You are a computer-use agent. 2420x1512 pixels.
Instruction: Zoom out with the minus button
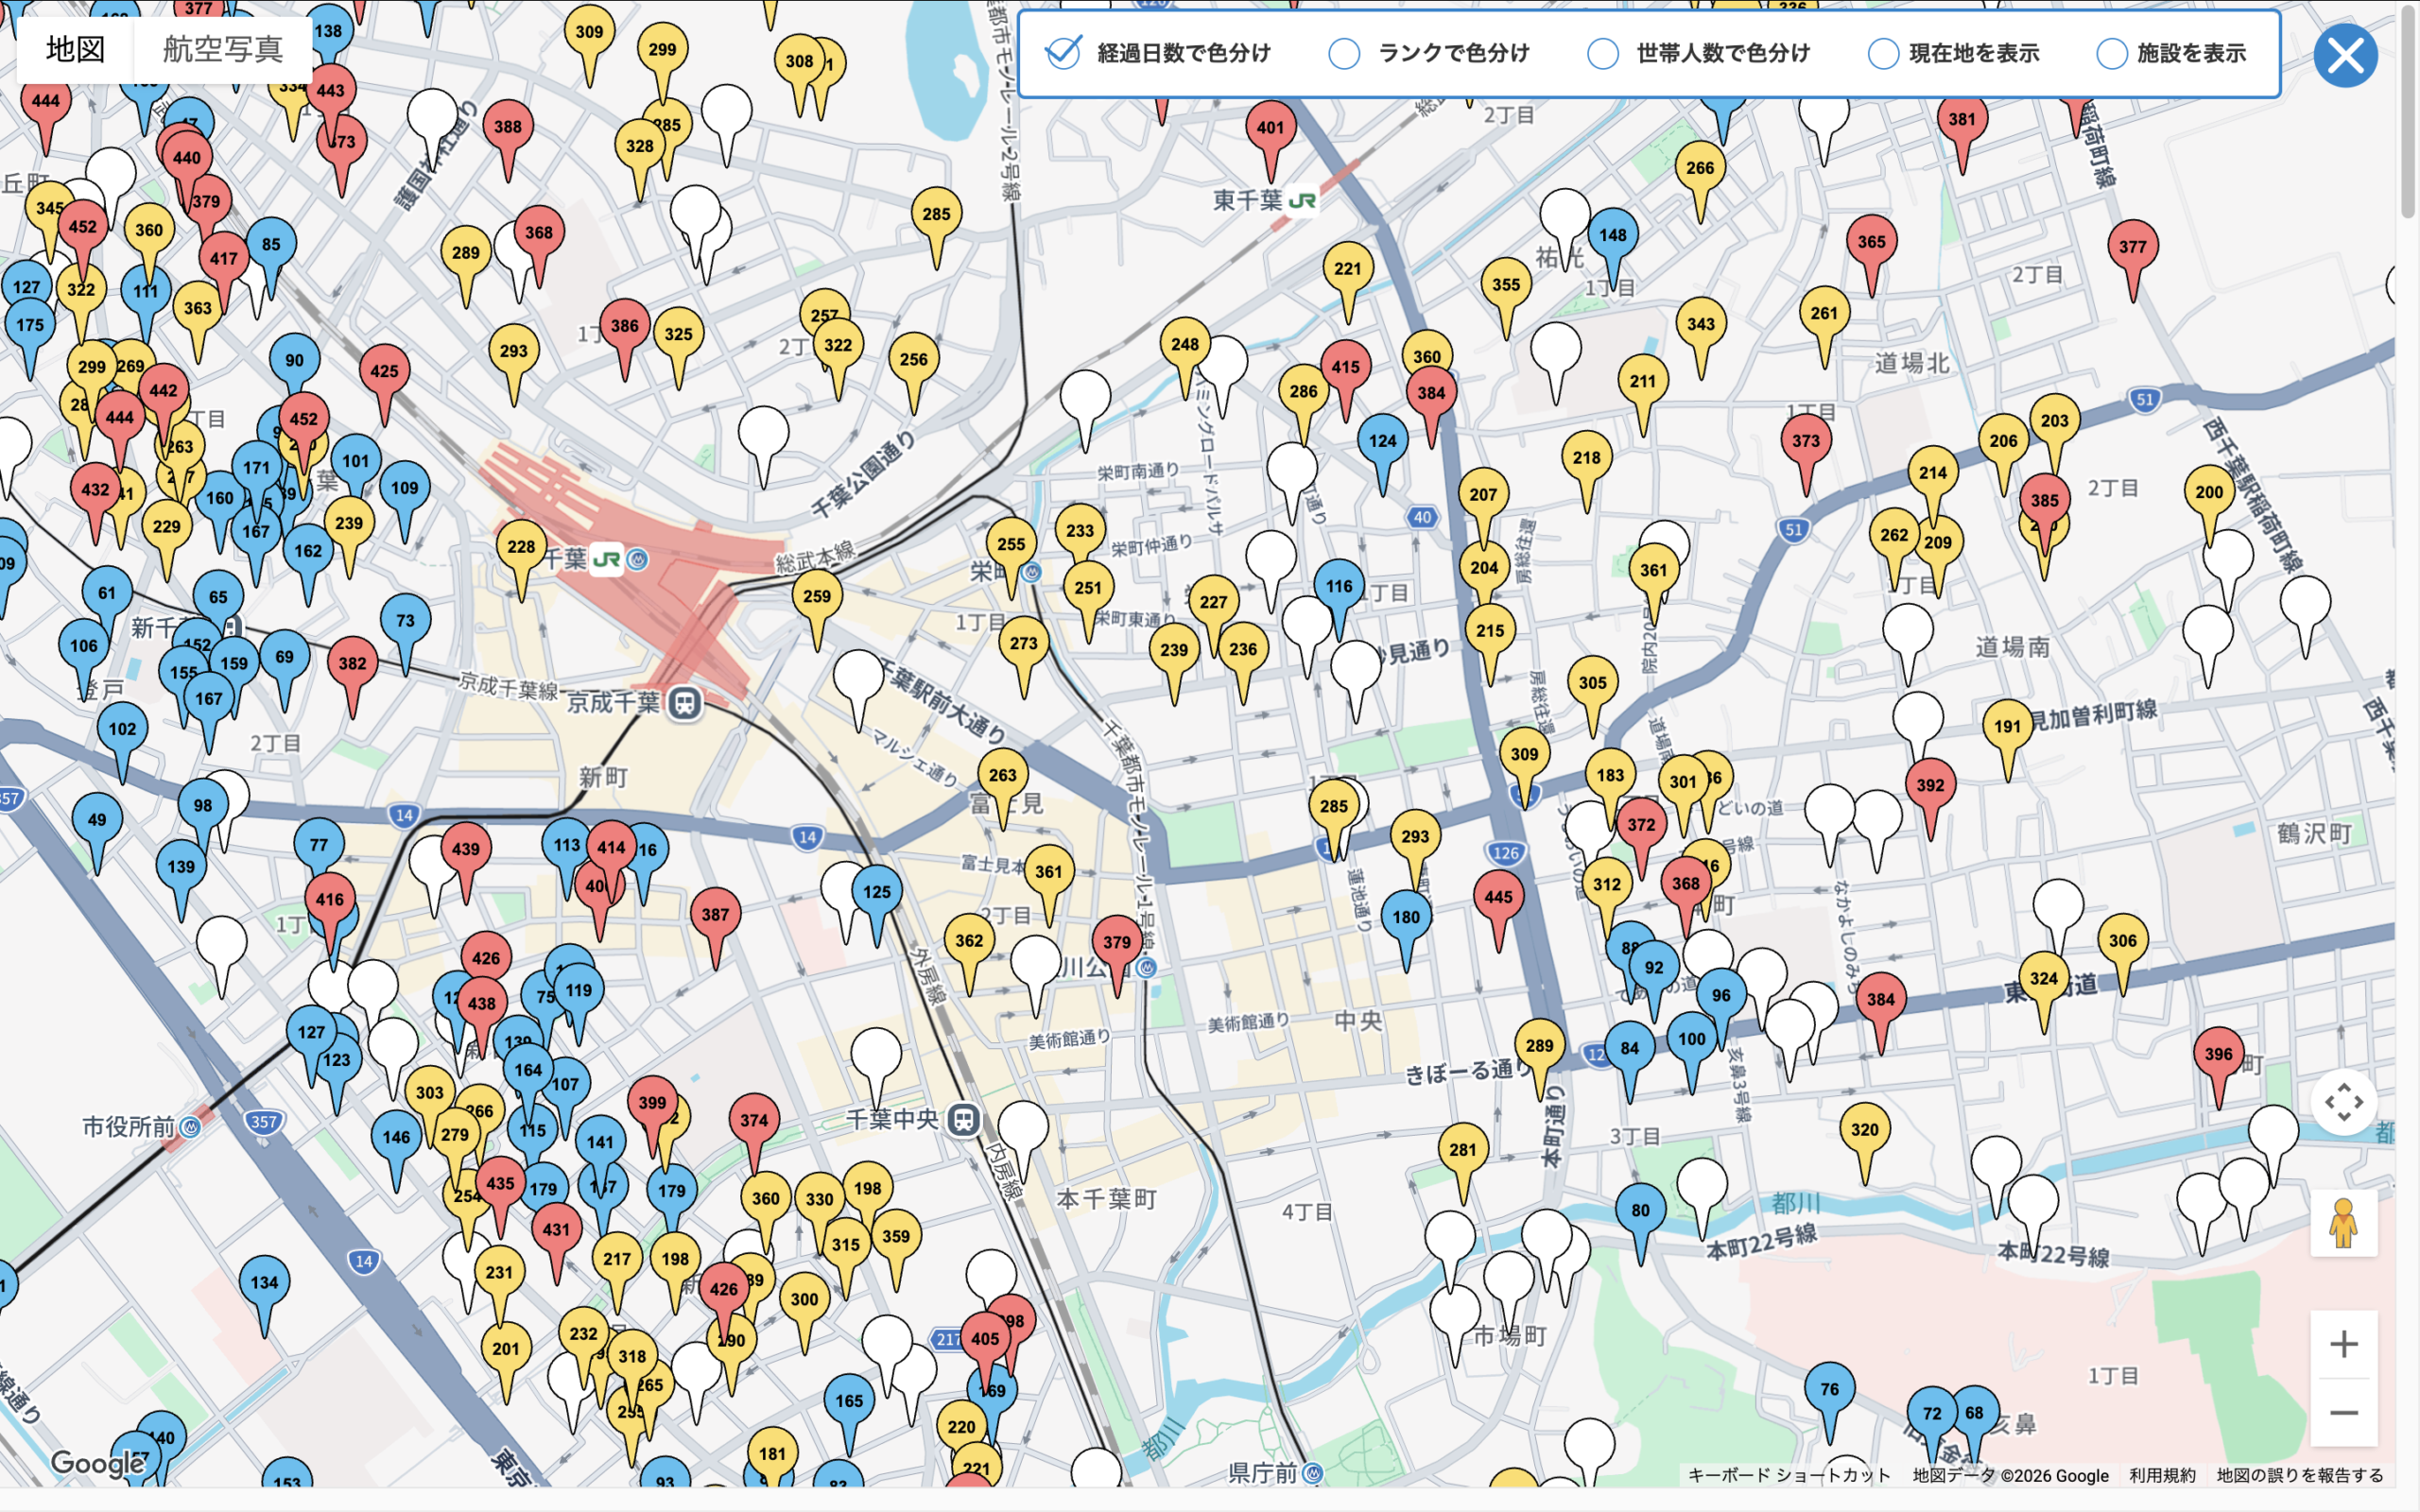point(2343,1412)
